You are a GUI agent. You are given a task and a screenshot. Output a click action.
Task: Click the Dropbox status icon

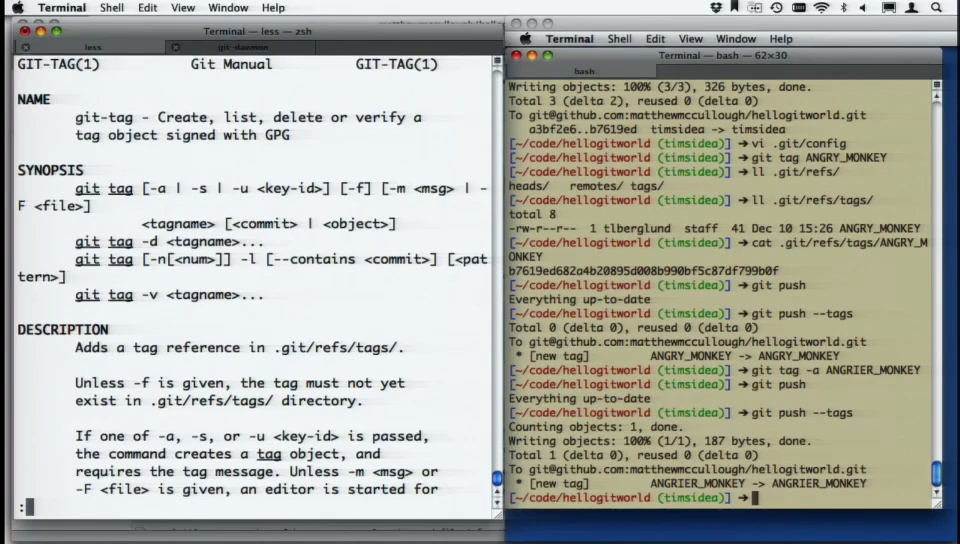716,7
